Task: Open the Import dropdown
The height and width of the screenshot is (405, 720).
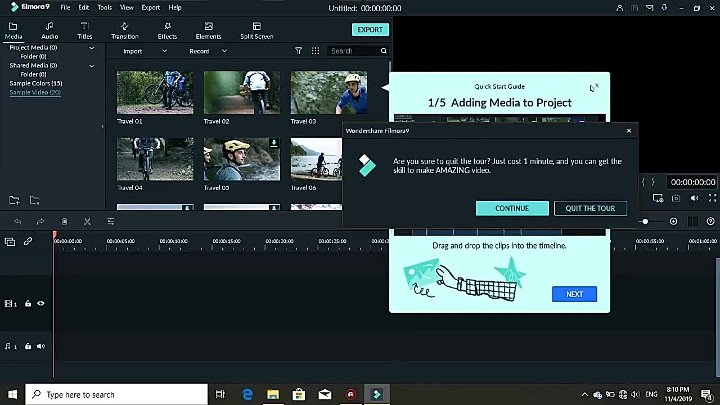Action: tap(135, 50)
